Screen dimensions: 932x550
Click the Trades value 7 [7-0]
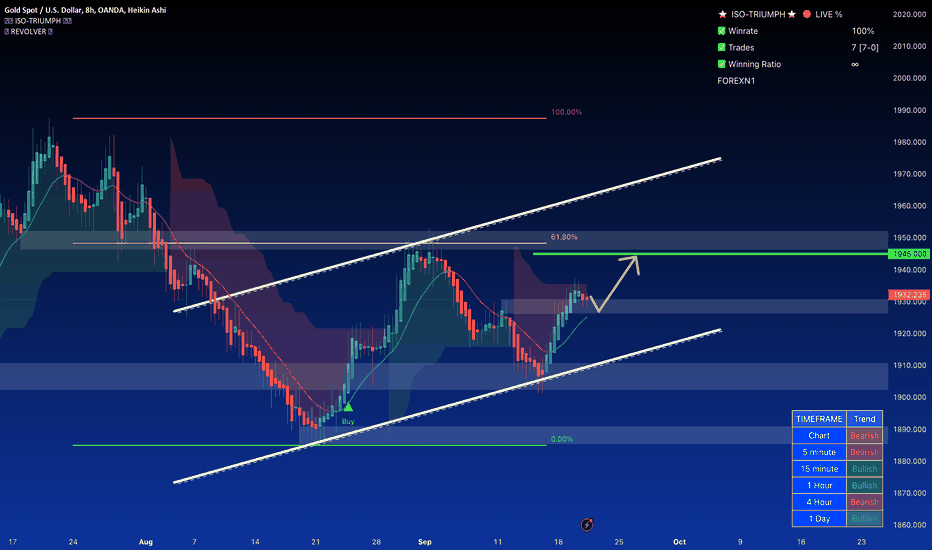(x=864, y=48)
